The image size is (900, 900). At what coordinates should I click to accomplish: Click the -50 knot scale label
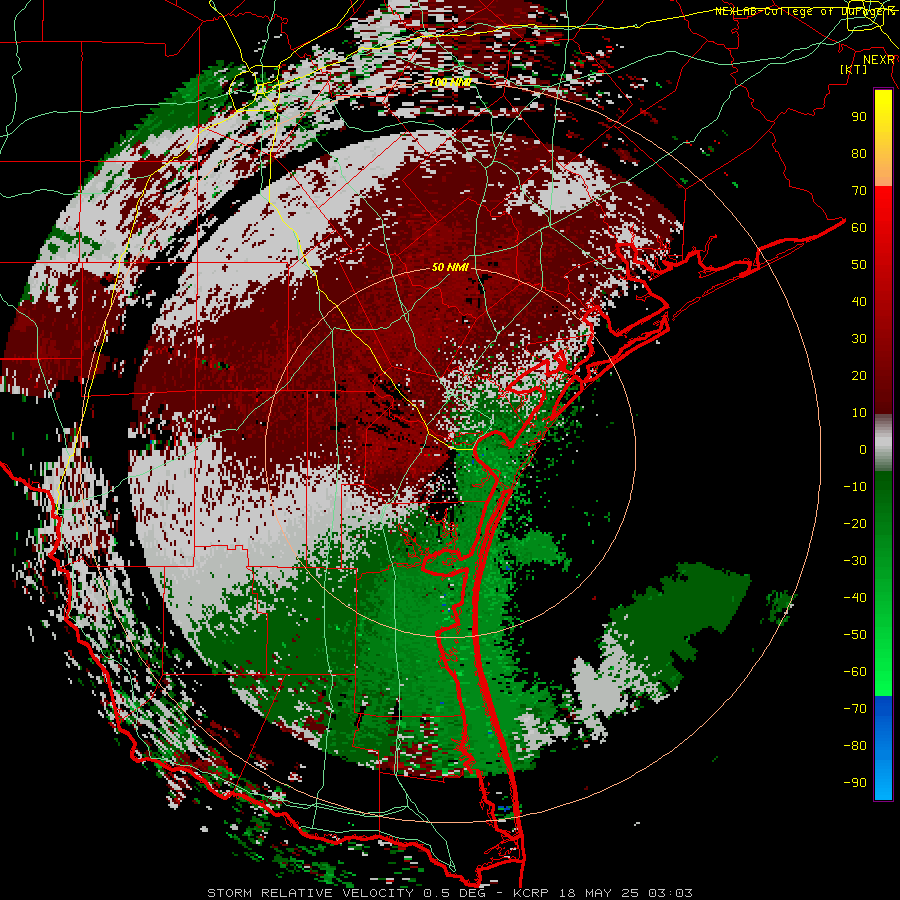point(855,635)
